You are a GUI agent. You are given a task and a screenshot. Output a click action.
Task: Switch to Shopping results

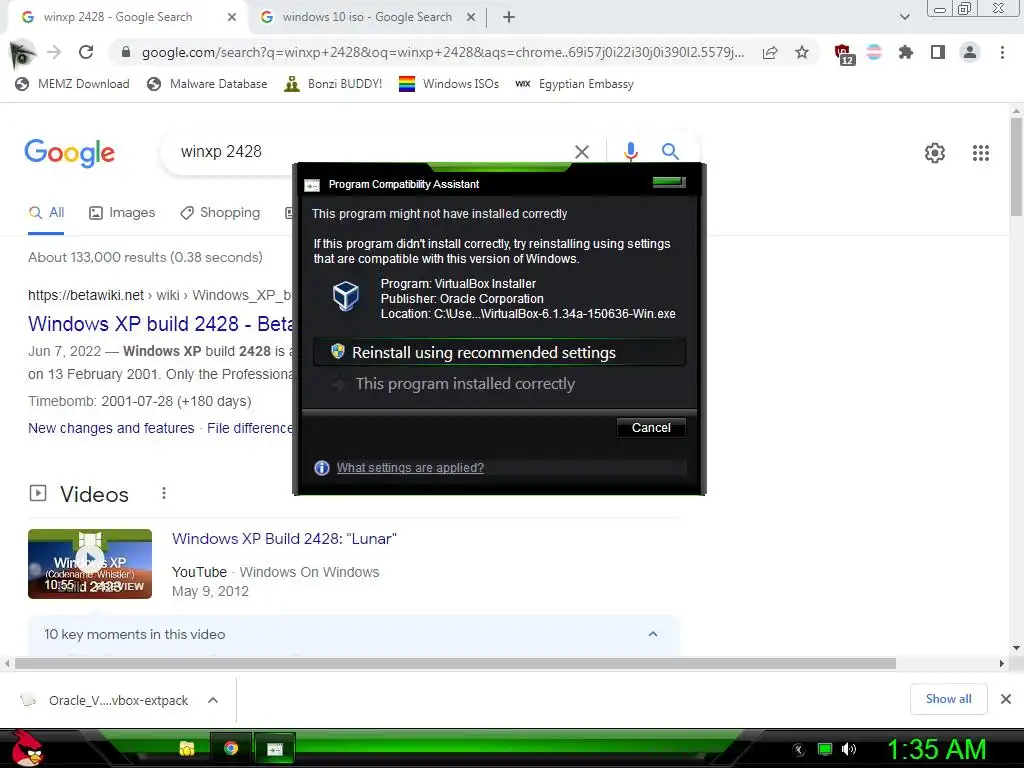point(220,213)
